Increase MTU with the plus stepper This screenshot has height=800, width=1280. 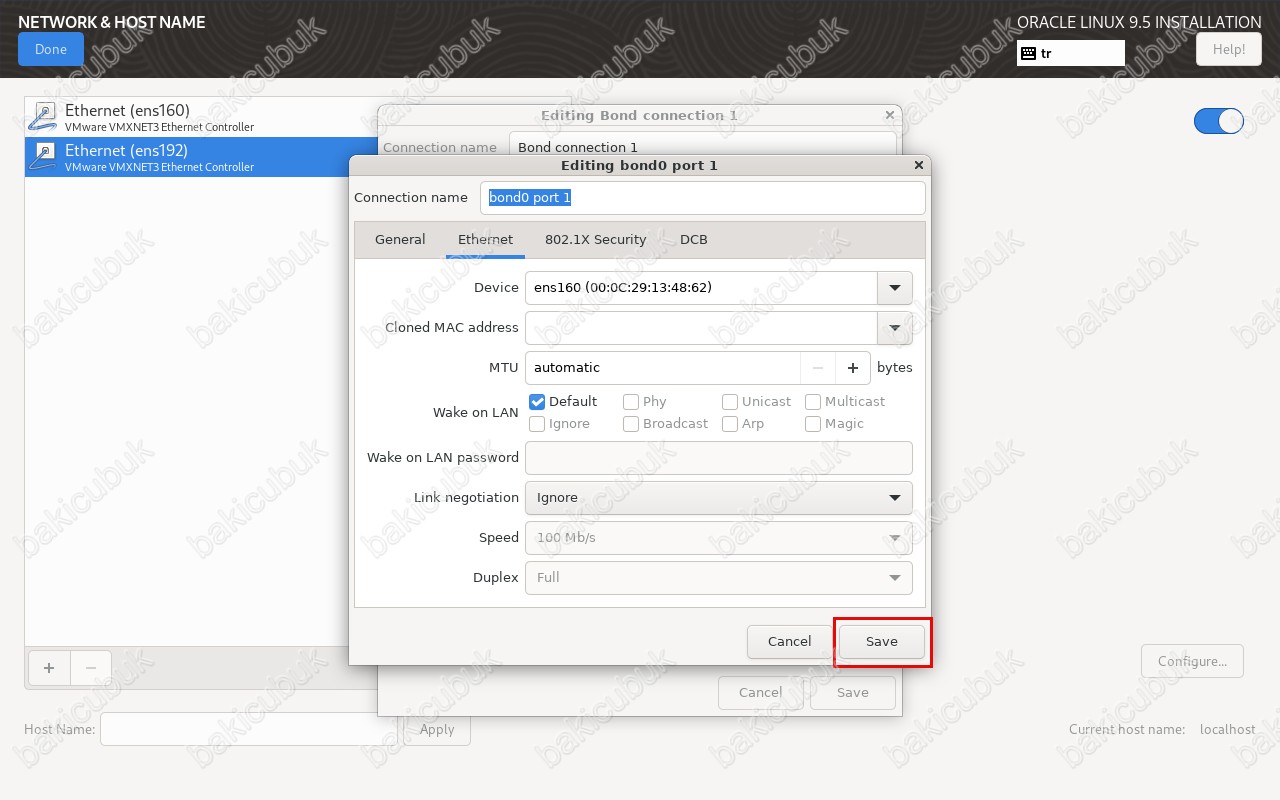point(853,368)
